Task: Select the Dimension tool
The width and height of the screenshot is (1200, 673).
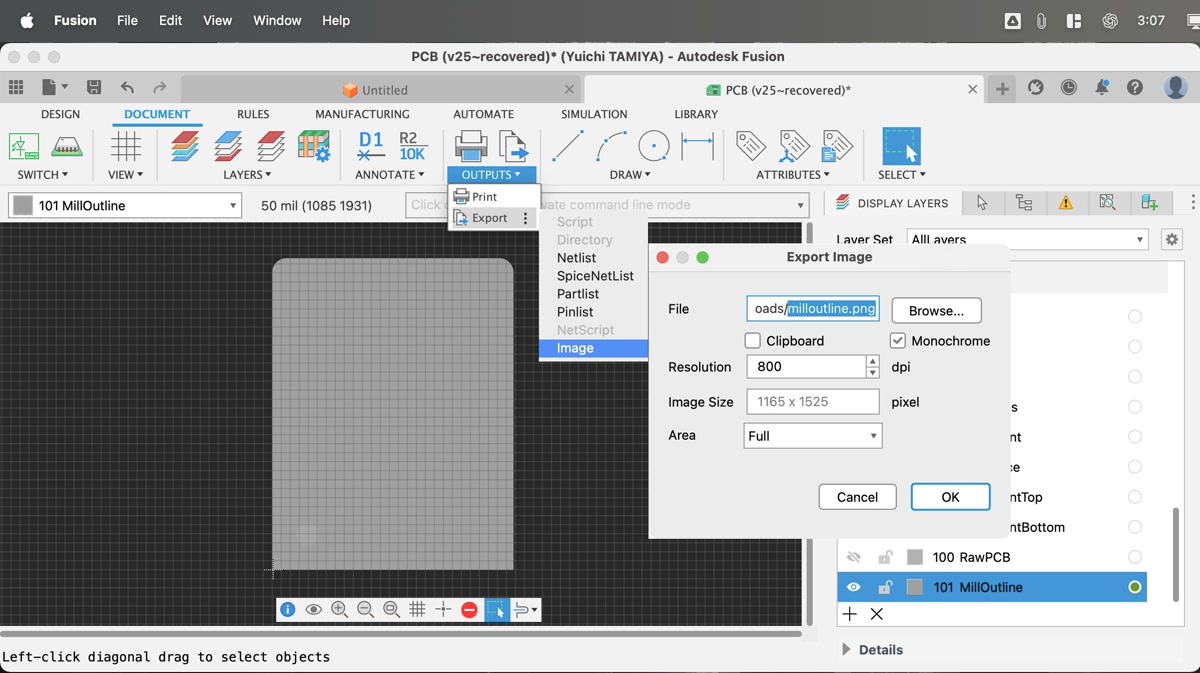Action: 697,146
